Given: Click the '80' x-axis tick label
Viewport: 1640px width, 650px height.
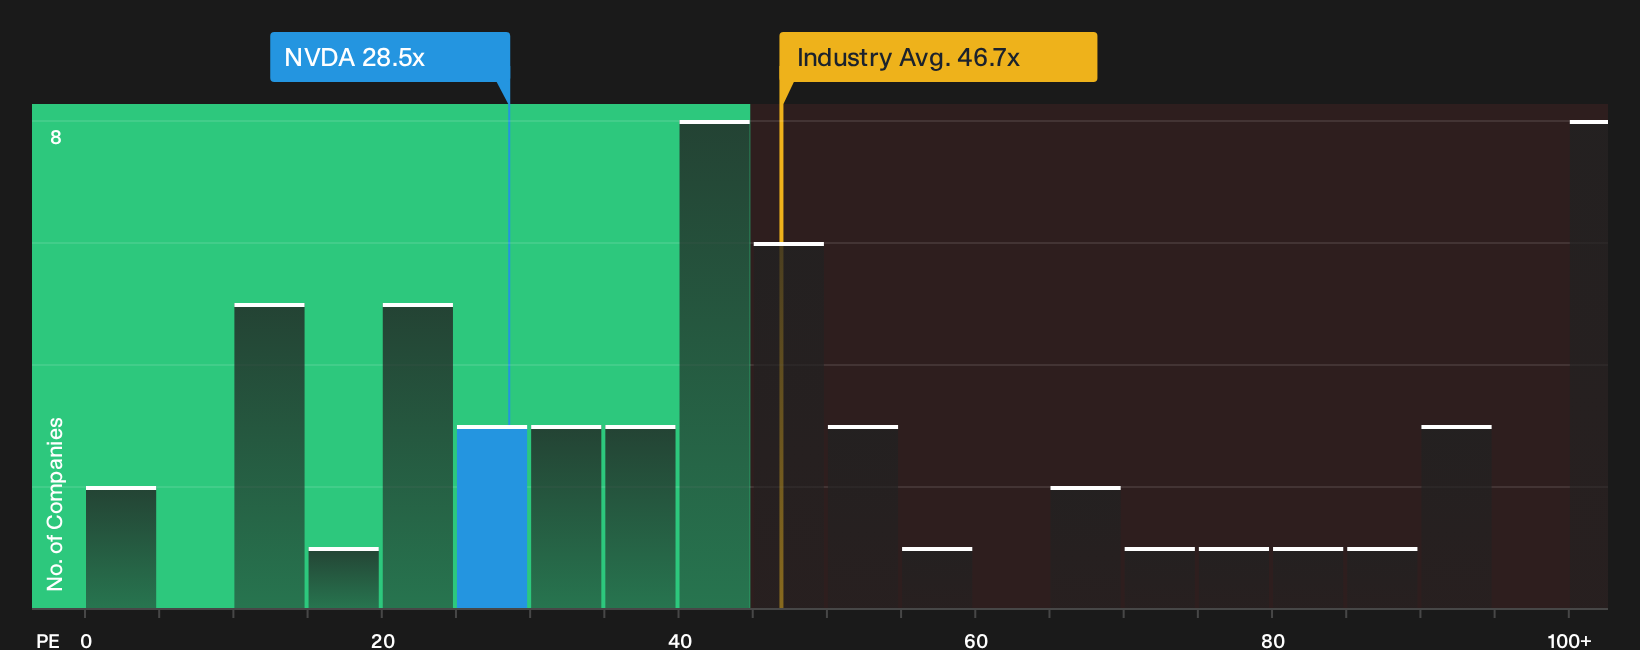Looking at the screenshot, I should pyautogui.click(x=1273, y=641).
